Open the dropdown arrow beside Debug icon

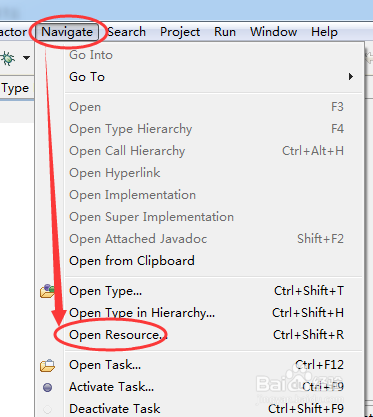point(26,58)
